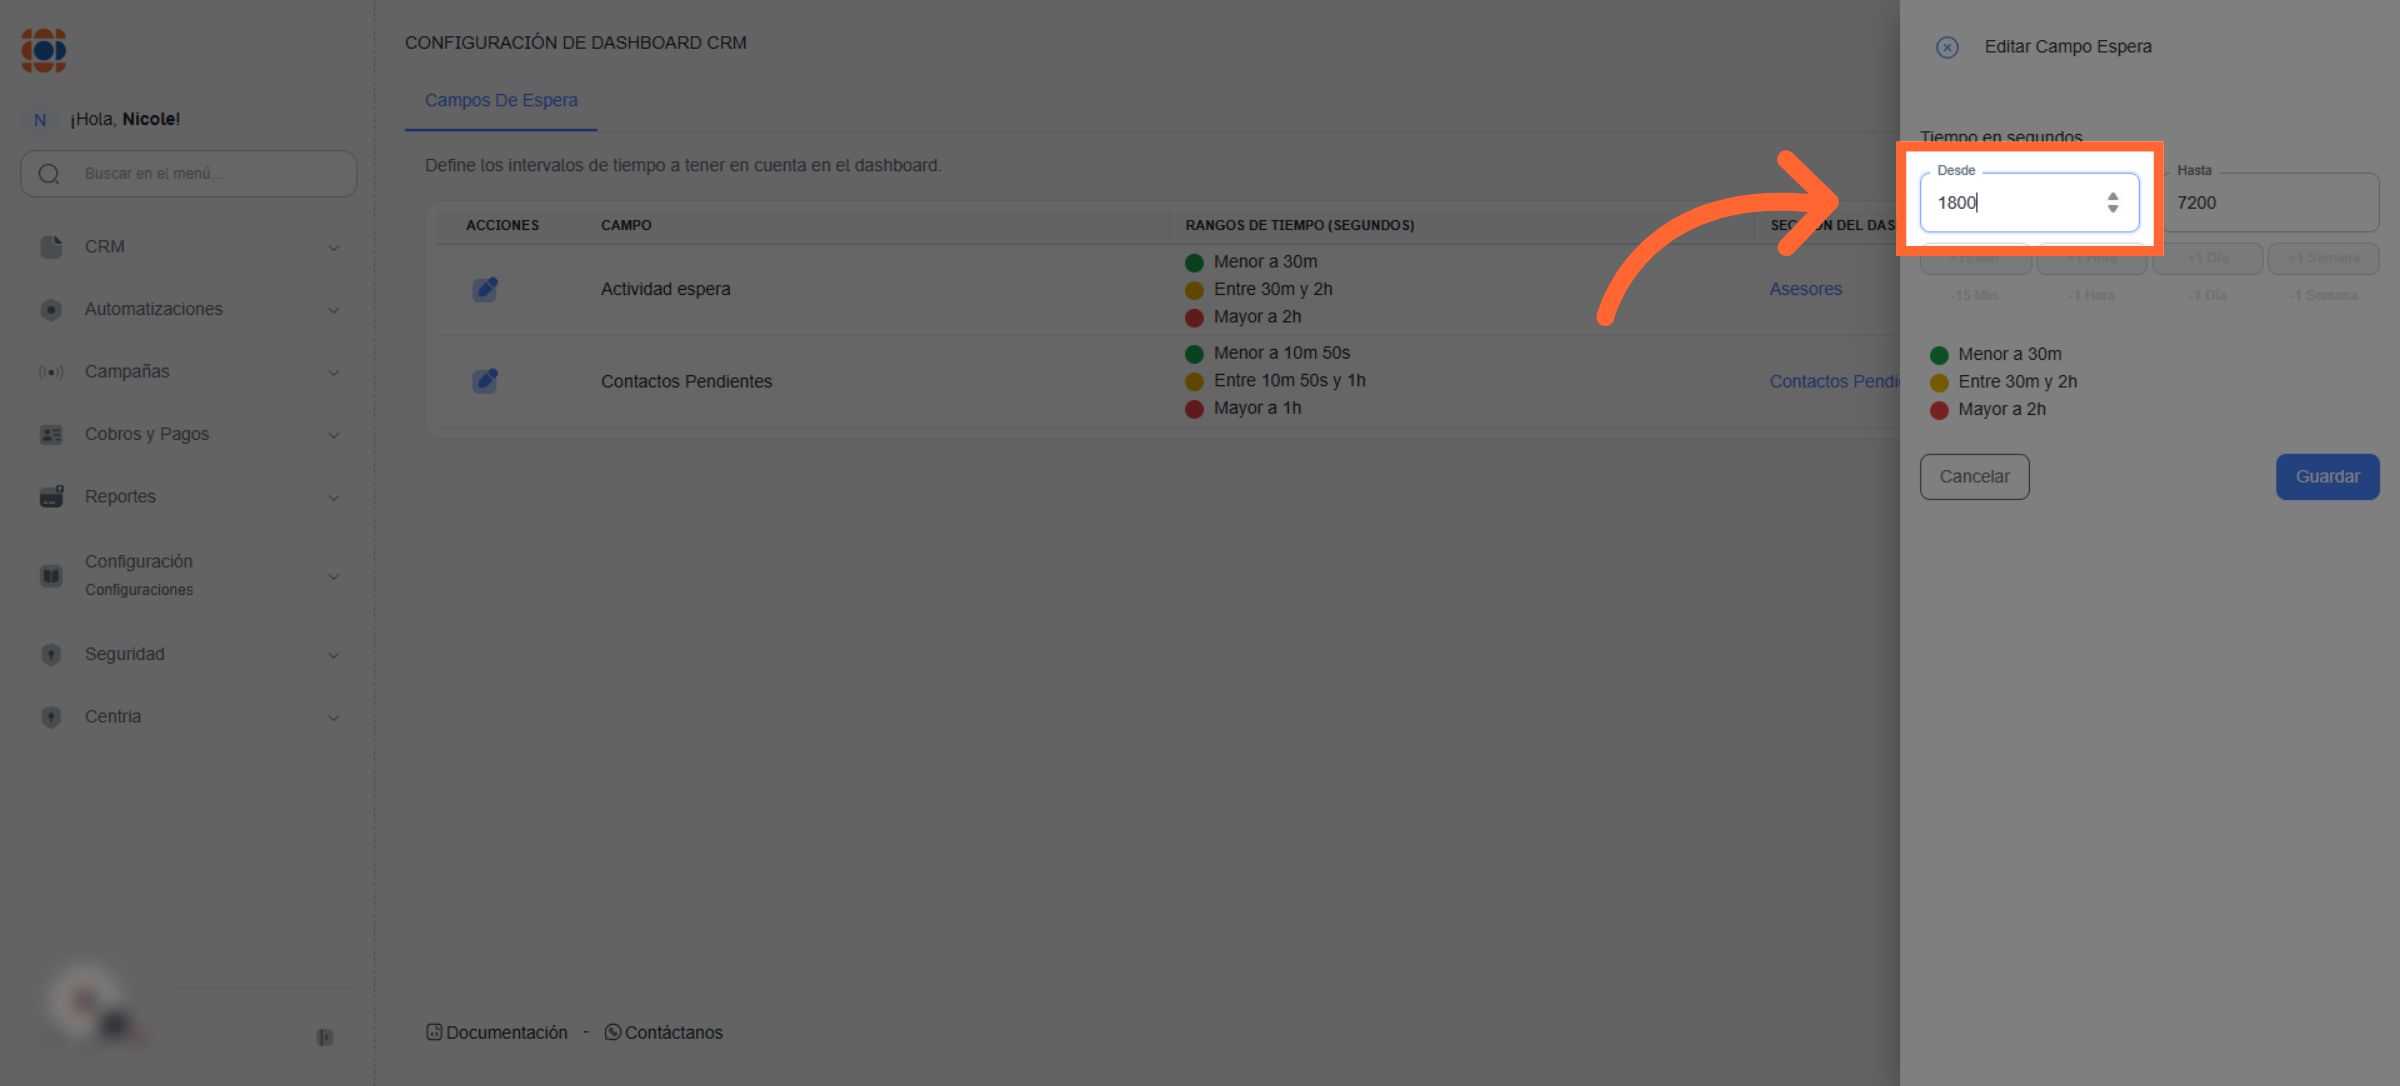
Task: Click the Reportes sidebar icon
Action: (x=51, y=497)
